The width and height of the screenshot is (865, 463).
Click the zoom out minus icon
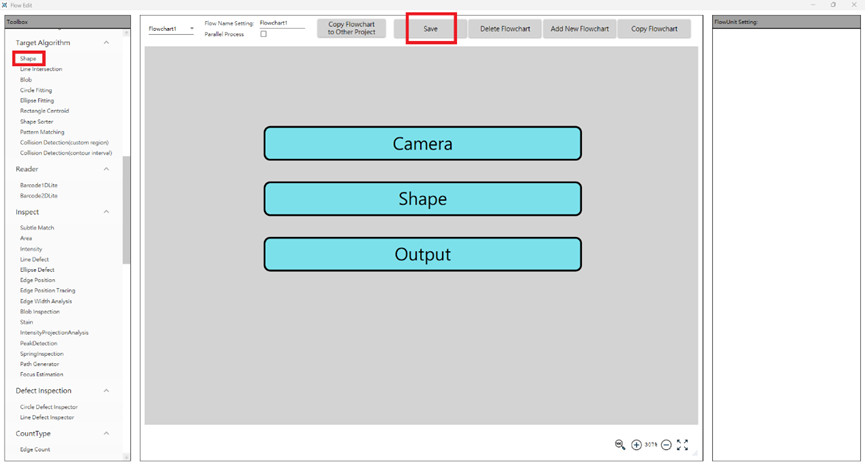pos(666,445)
